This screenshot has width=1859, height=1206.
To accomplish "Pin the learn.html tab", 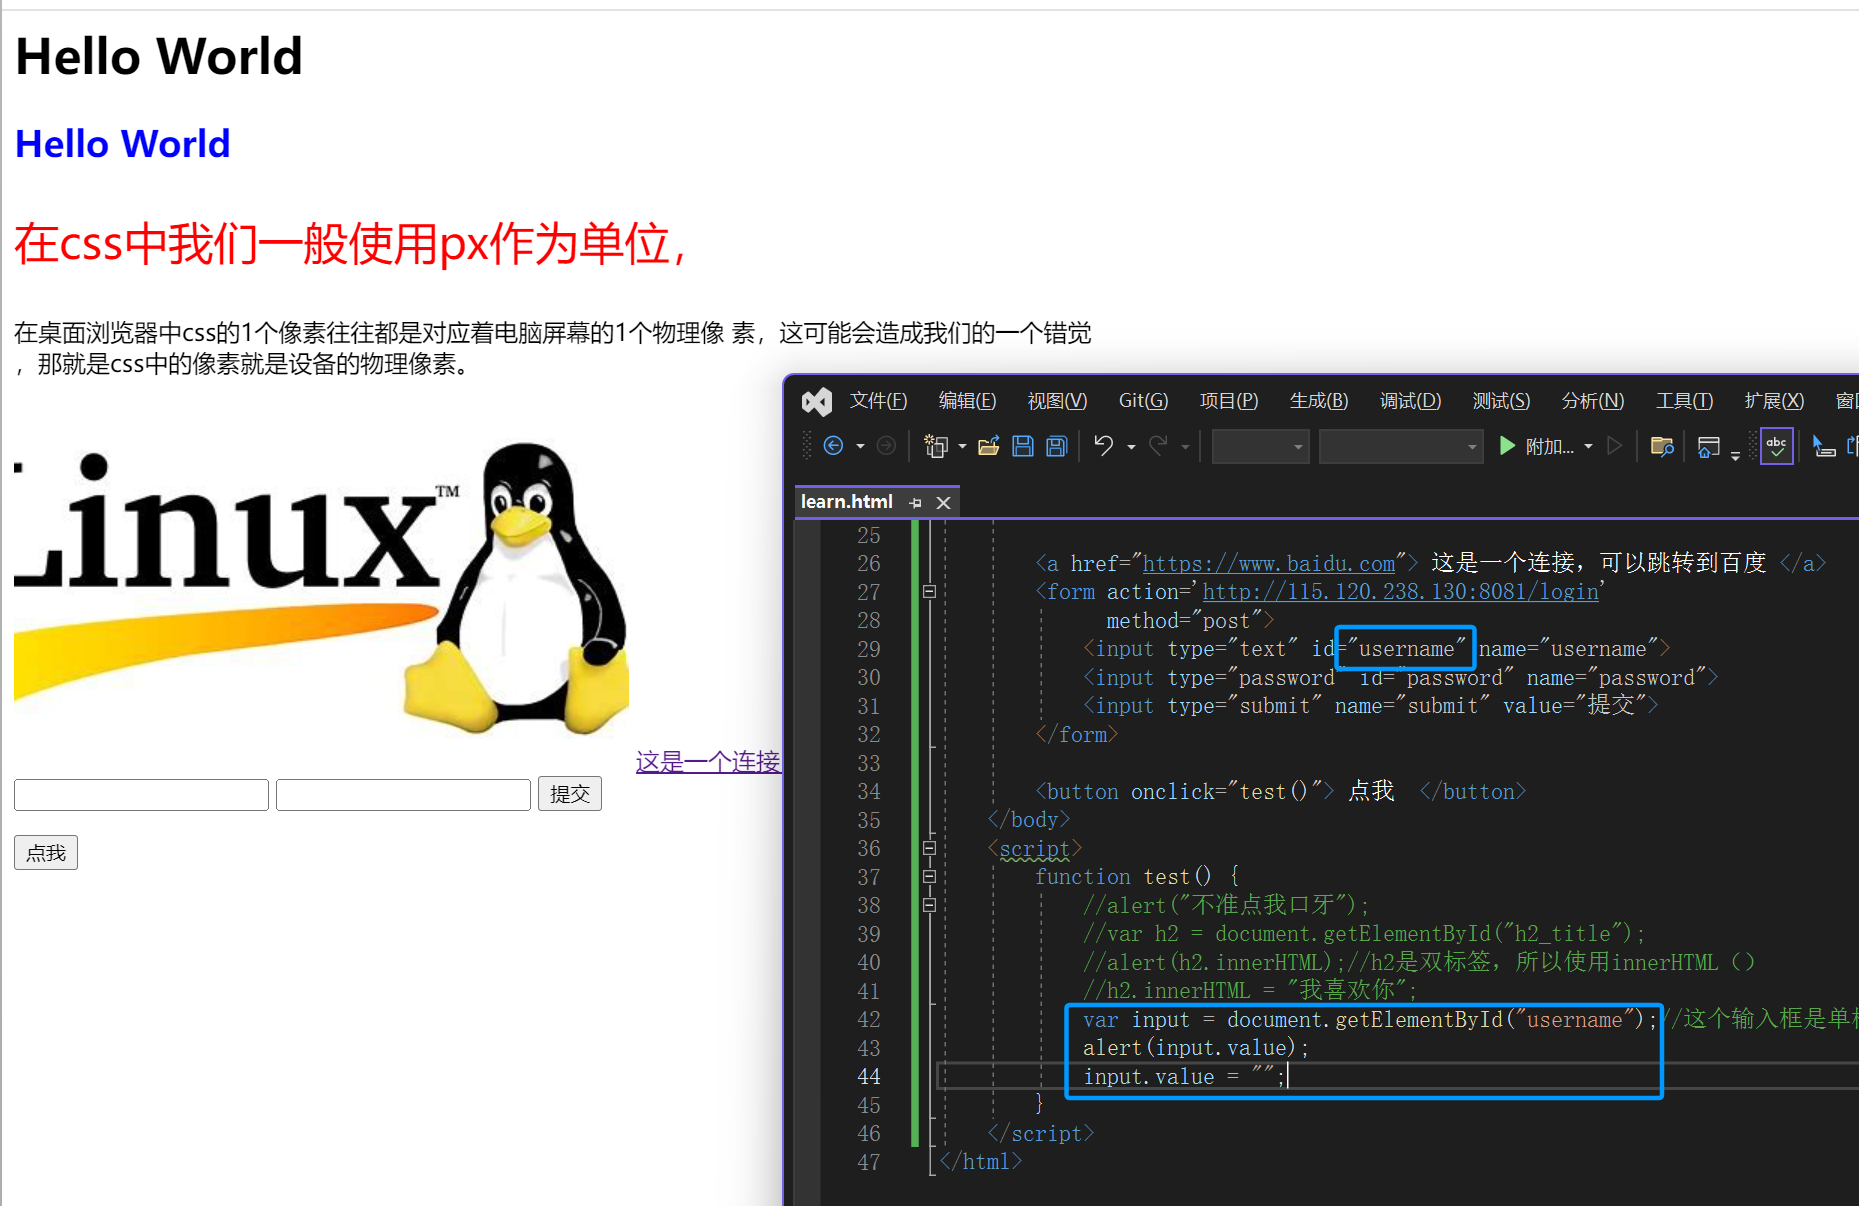I will point(915,503).
